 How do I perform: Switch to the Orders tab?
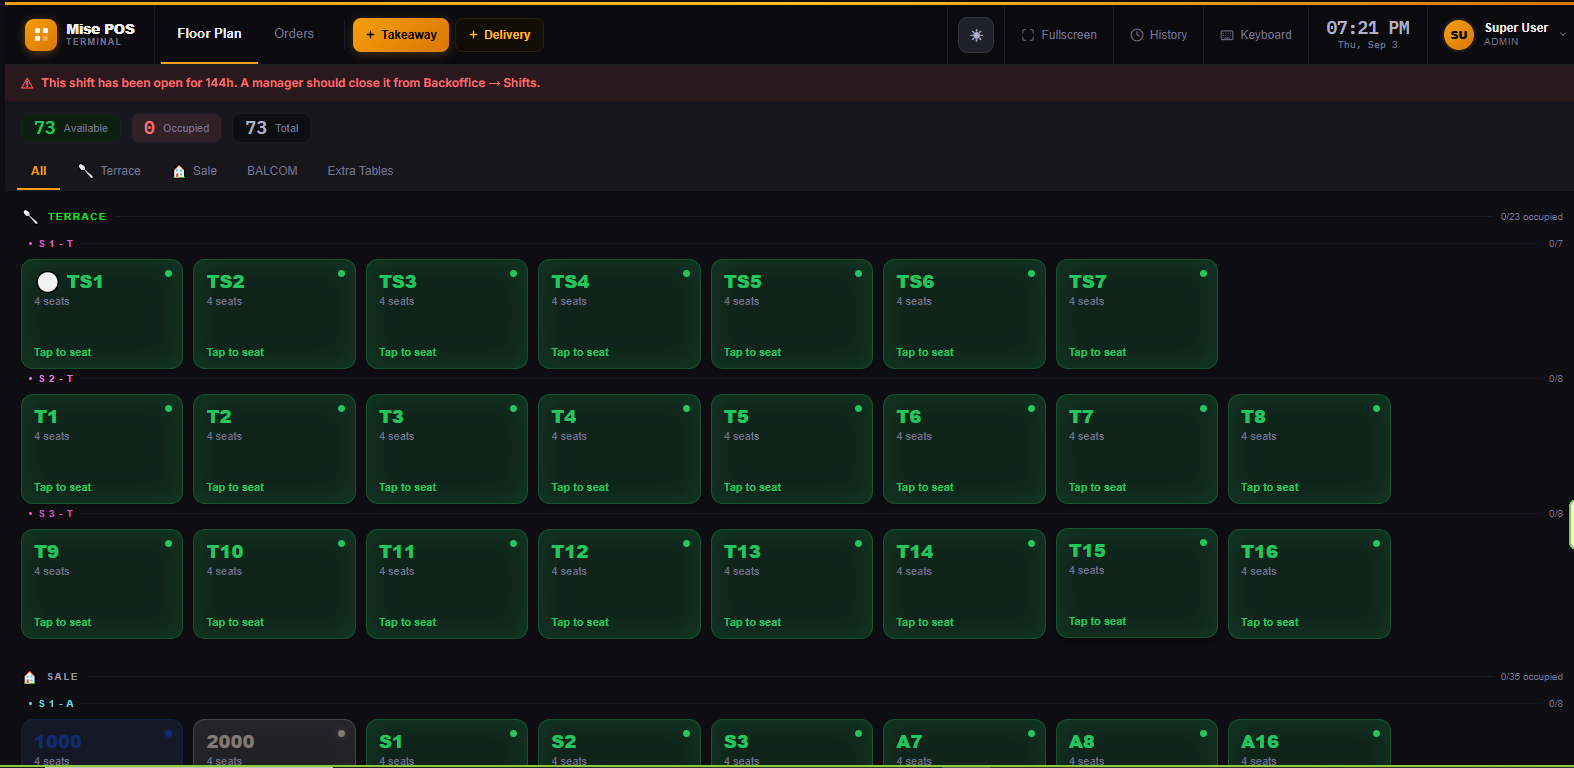[x=294, y=34]
